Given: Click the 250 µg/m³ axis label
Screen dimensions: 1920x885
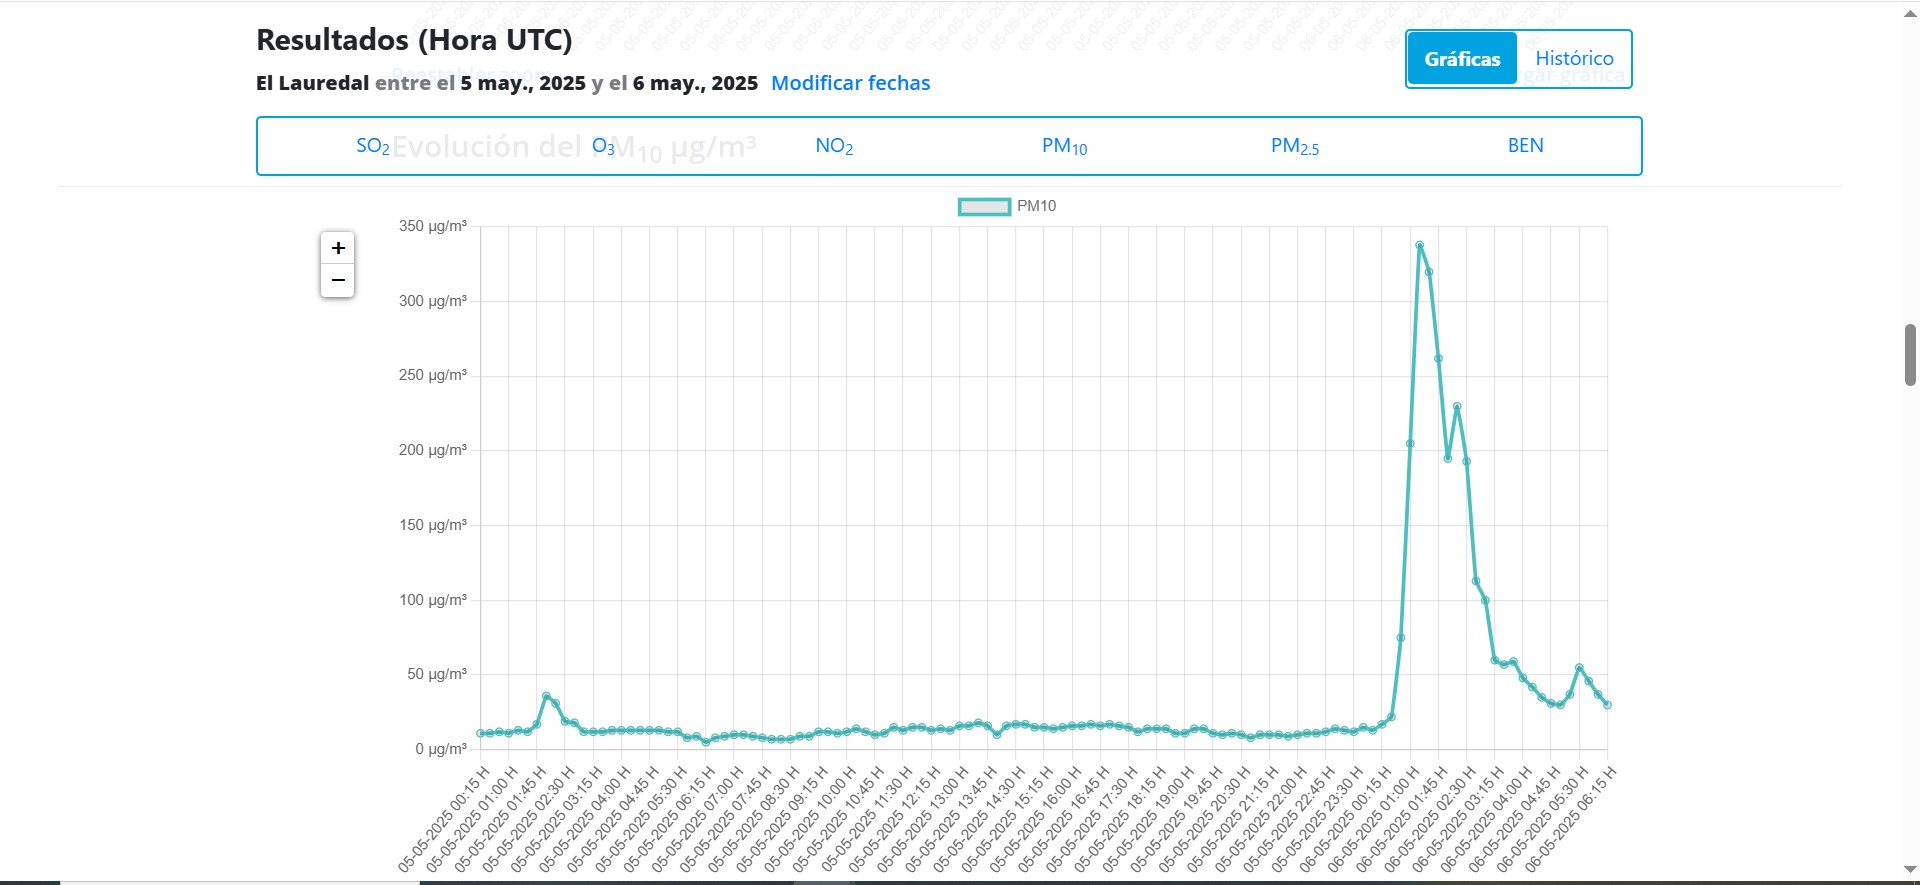Looking at the screenshot, I should (433, 375).
